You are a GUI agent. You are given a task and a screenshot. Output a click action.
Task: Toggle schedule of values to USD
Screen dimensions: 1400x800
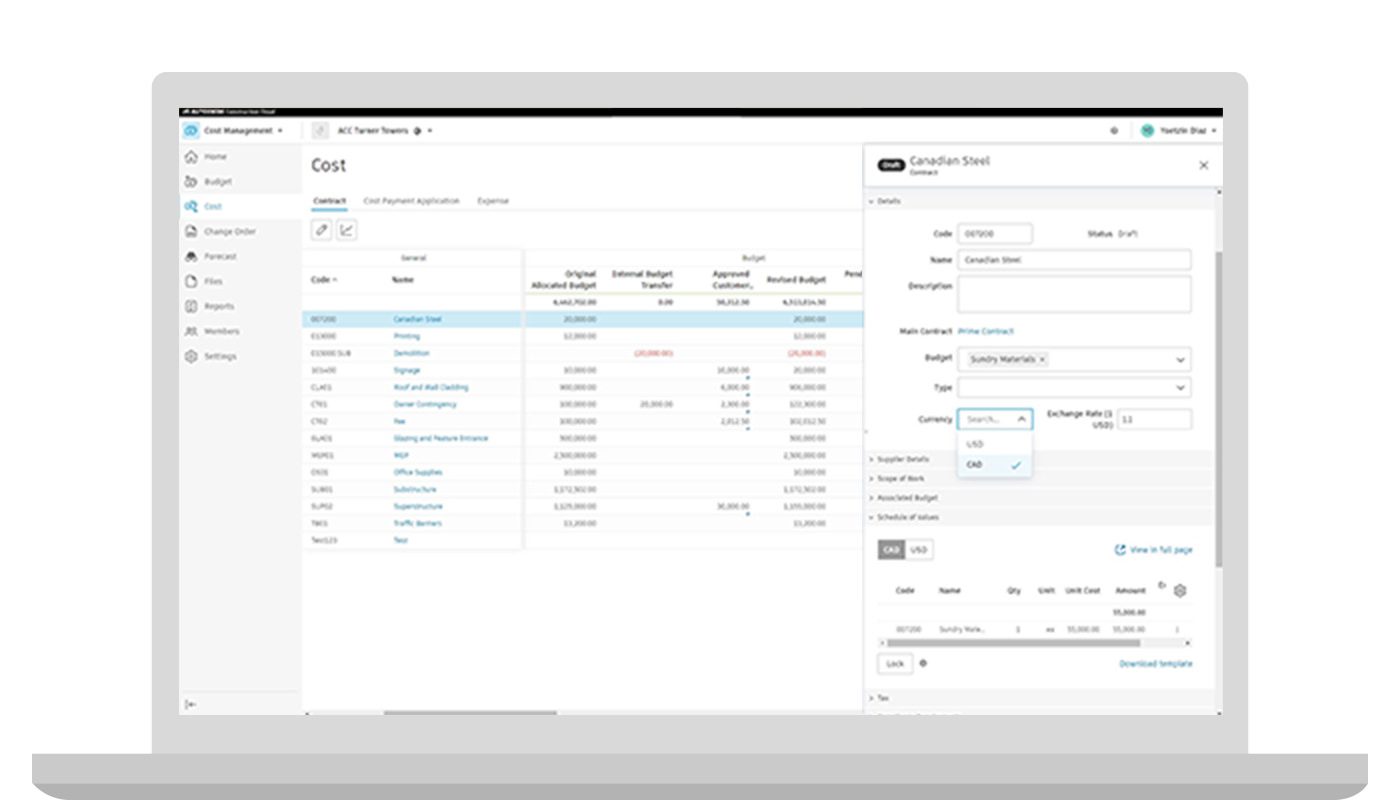tap(918, 550)
